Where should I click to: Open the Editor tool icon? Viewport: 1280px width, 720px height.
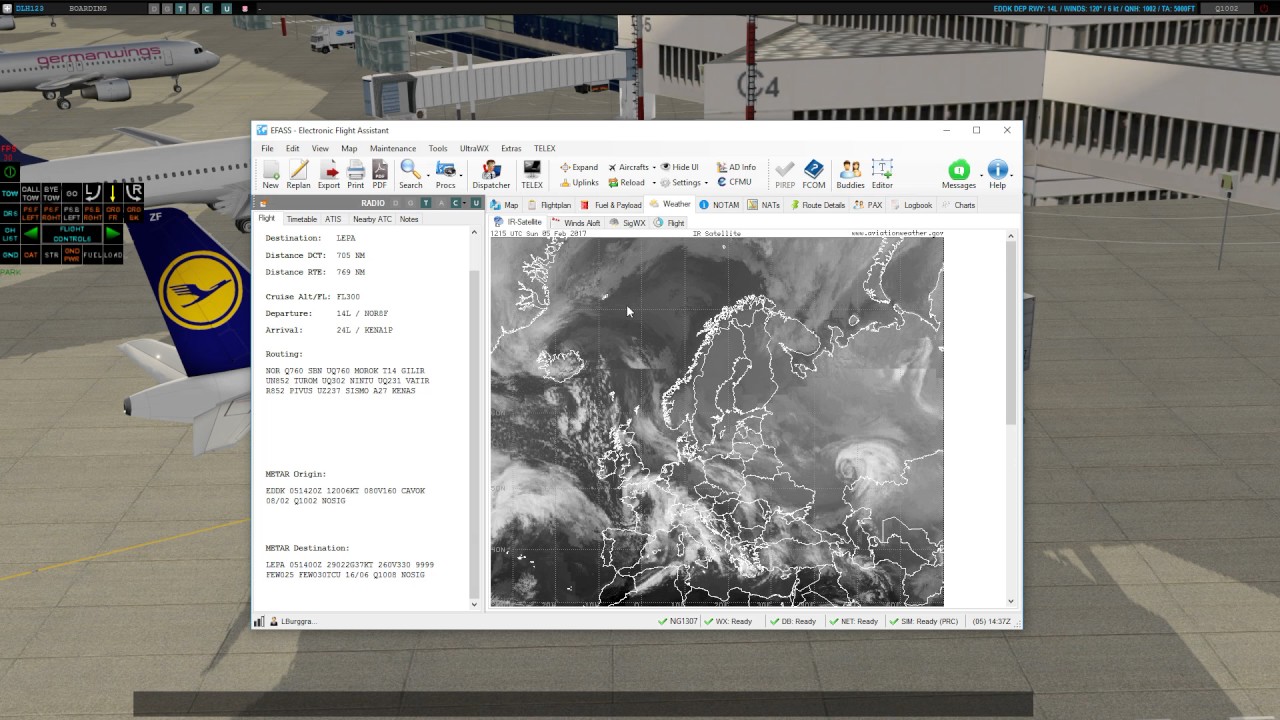coord(882,169)
